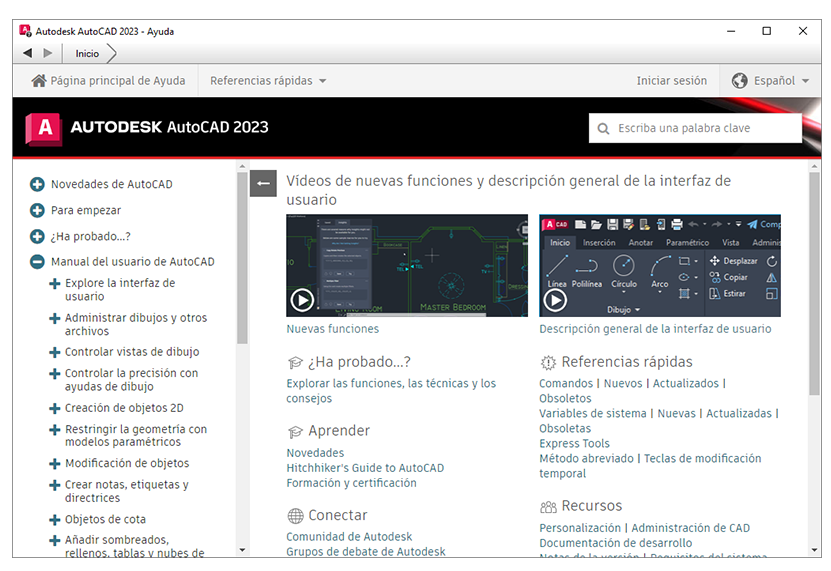
Task: Open the Nuevas funciones link
Action: pyautogui.click(x=333, y=329)
